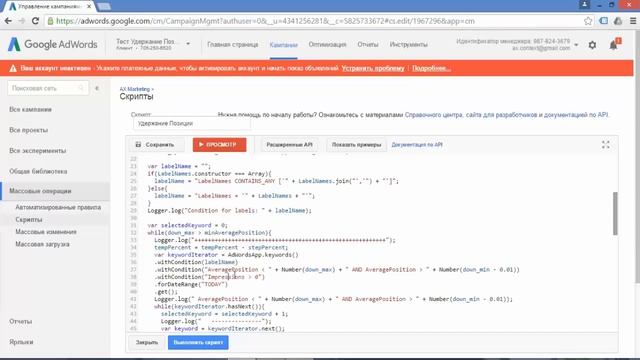This screenshot has width=640, height=360.
Task: Click the blue Выполнить скрипт button
Action: (198, 342)
